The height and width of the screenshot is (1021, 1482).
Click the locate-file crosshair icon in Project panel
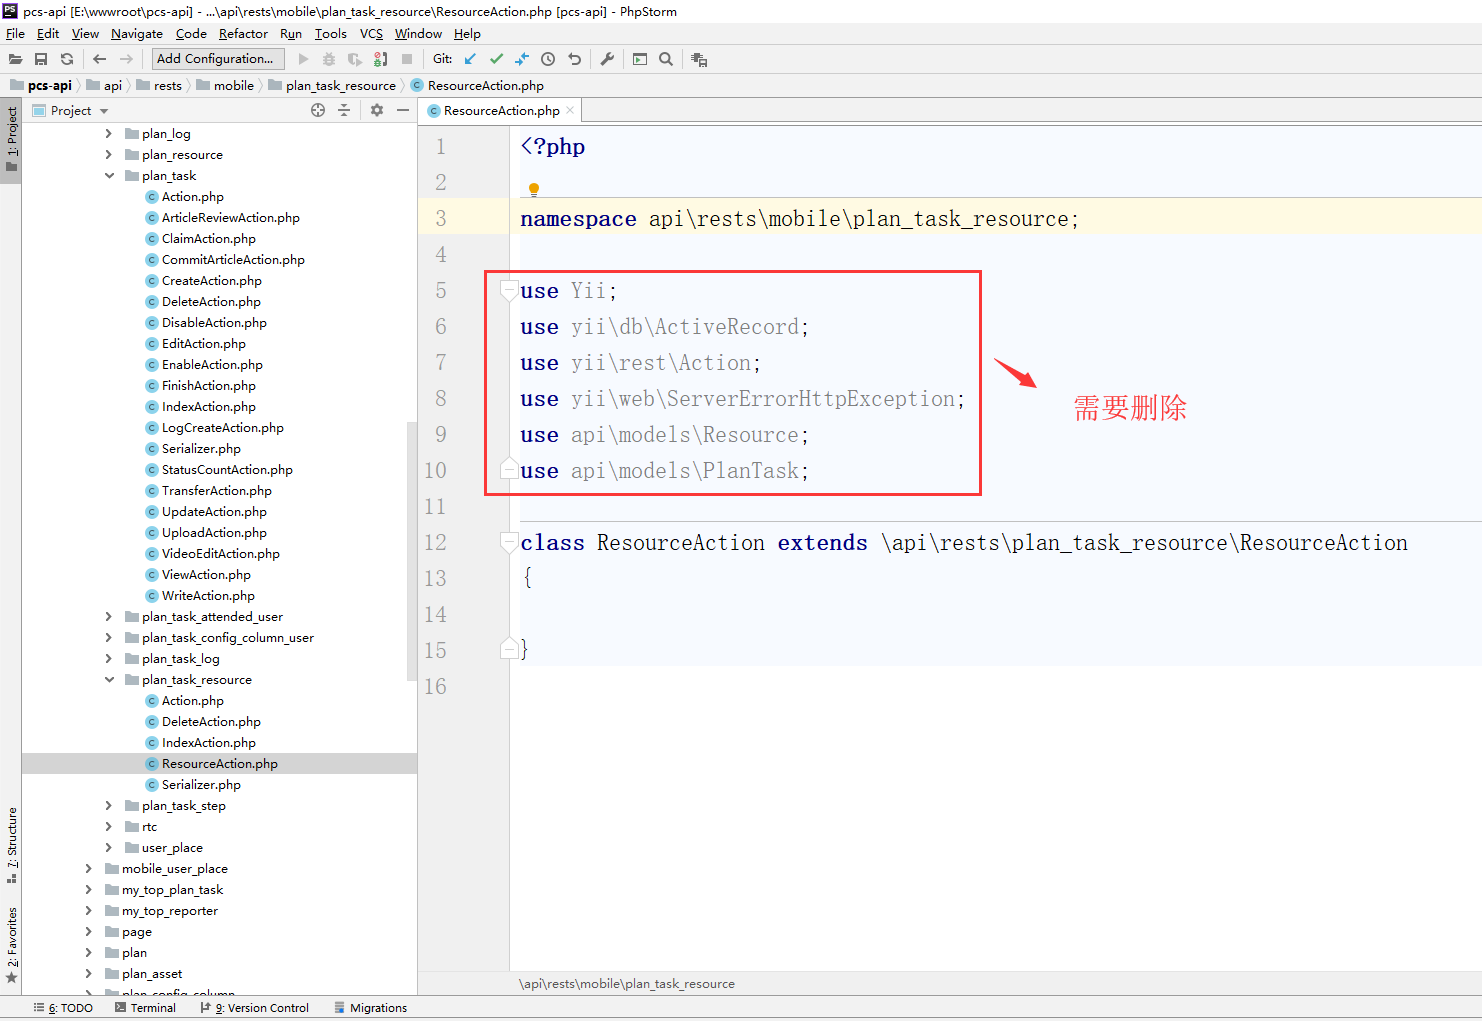click(318, 110)
